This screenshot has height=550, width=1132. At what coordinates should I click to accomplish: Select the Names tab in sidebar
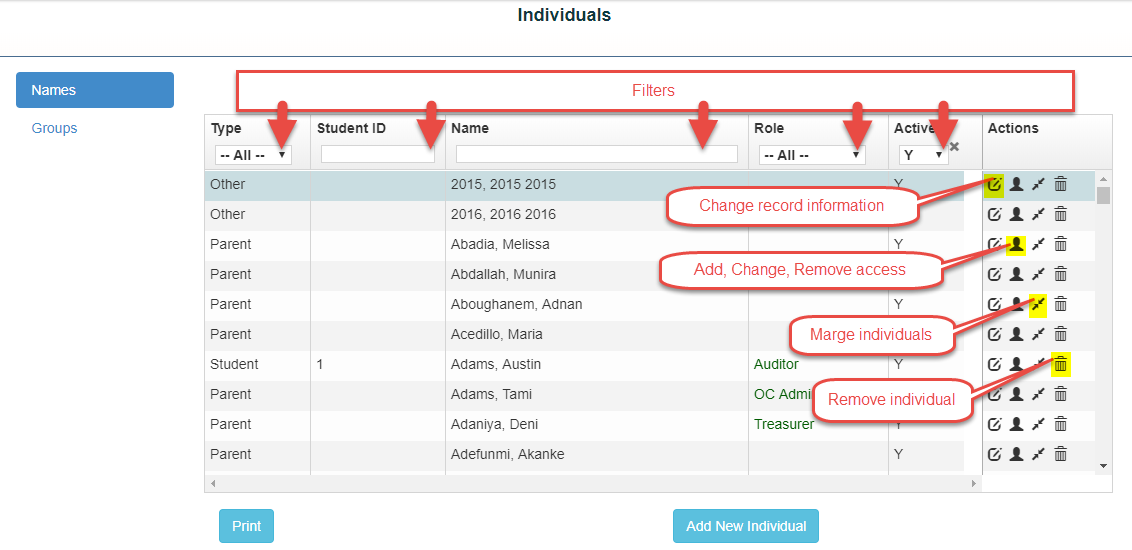coord(95,90)
